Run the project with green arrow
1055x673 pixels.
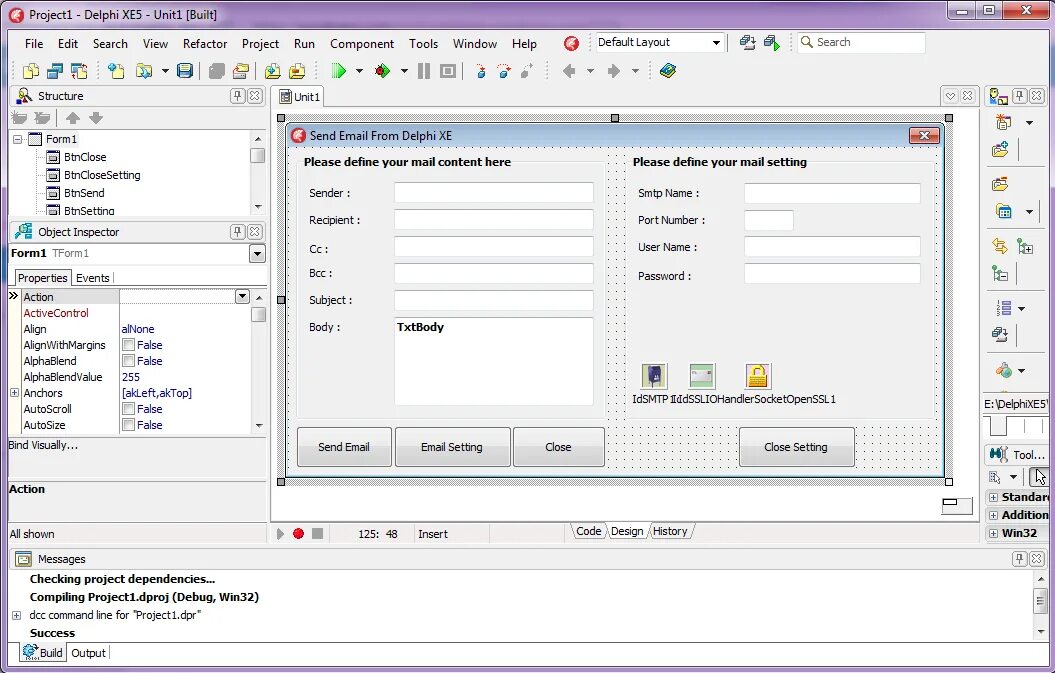coord(338,71)
